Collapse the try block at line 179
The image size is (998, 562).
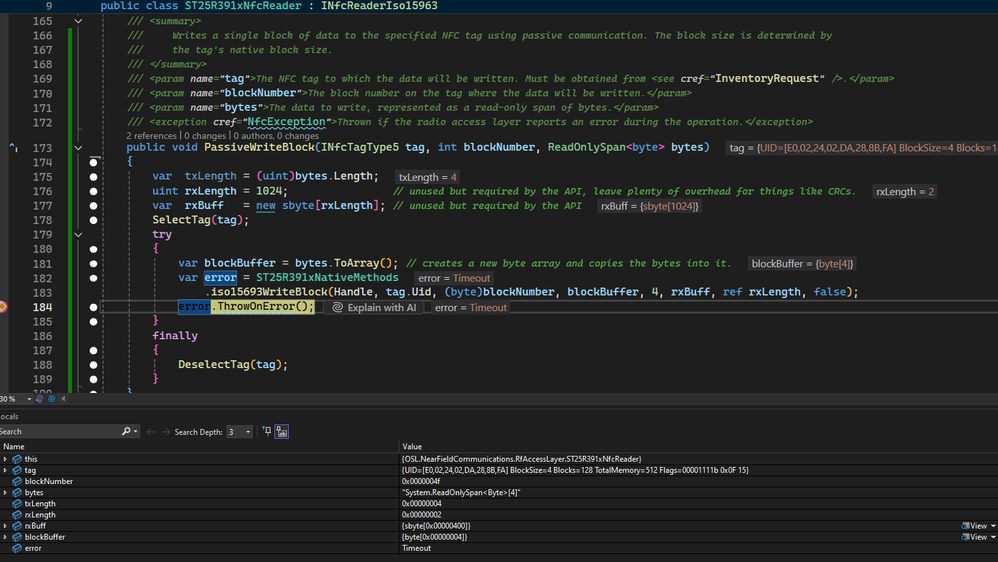click(78, 235)
